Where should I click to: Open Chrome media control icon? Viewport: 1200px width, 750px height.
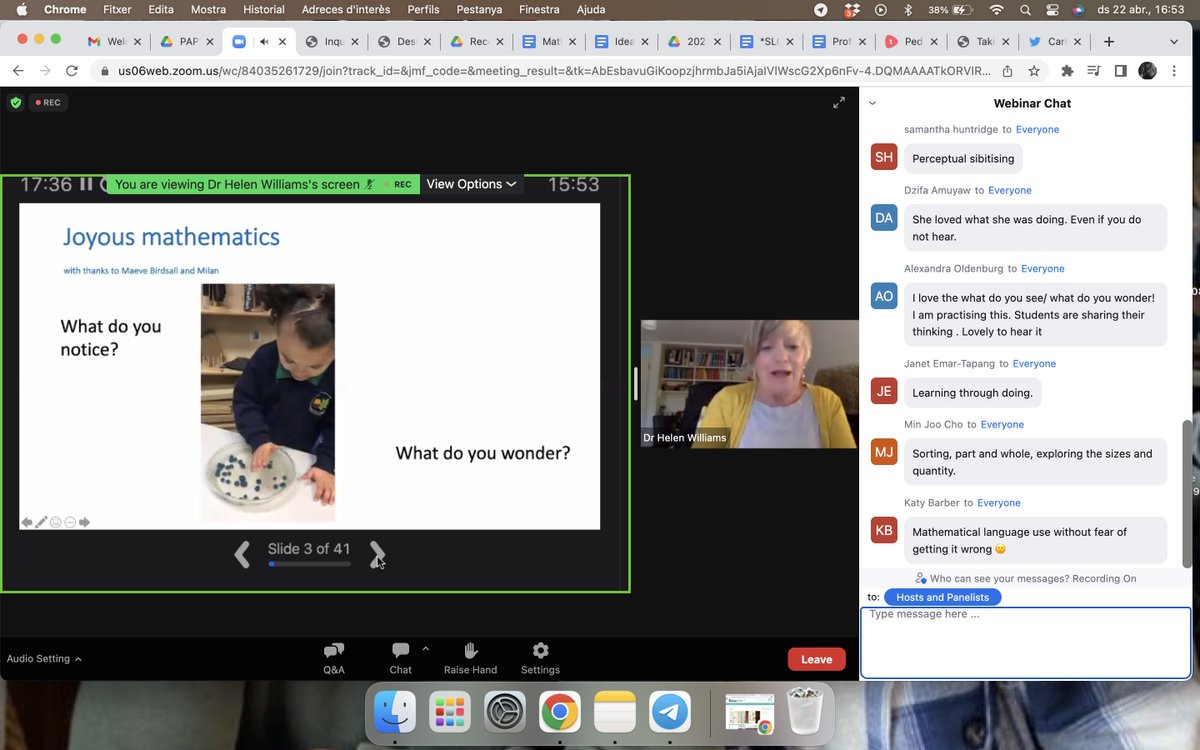click(x=1094, y=71)
